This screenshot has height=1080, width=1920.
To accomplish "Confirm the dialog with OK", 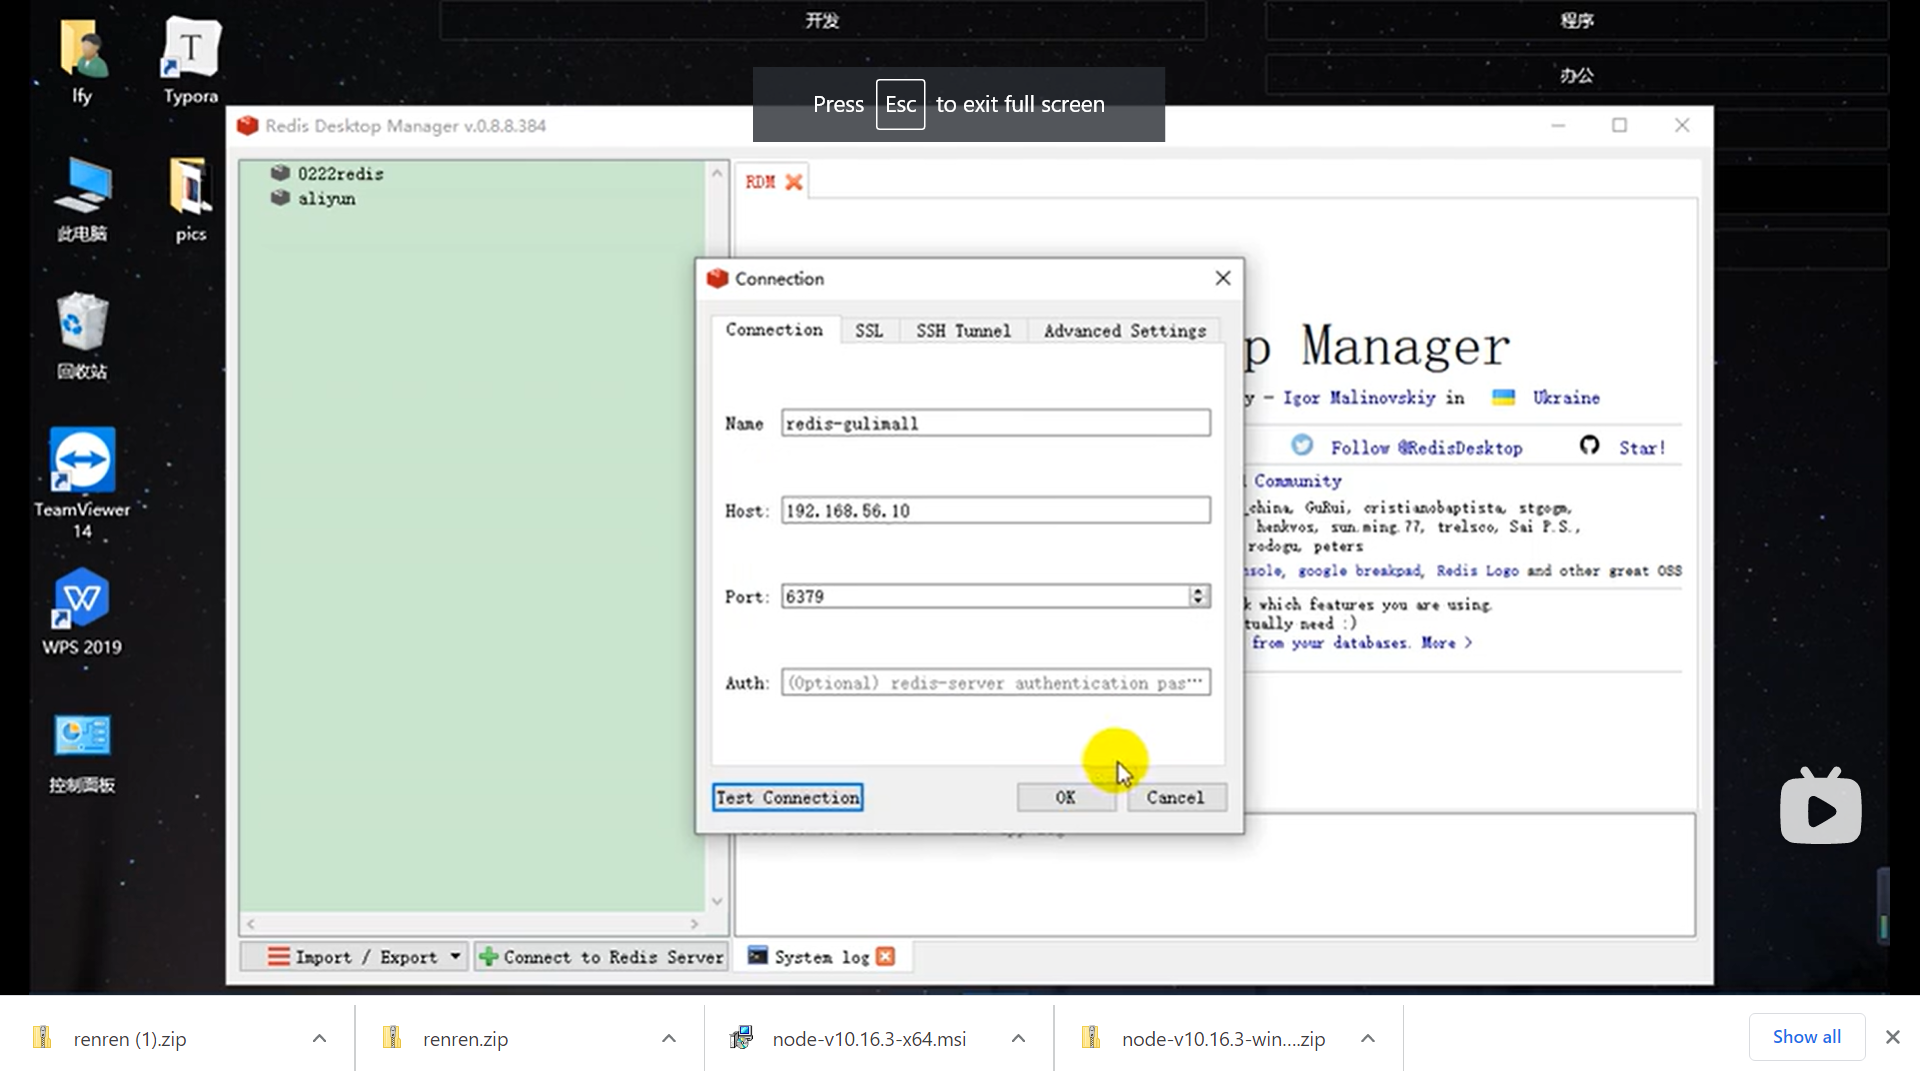I will click(1065, 797).
